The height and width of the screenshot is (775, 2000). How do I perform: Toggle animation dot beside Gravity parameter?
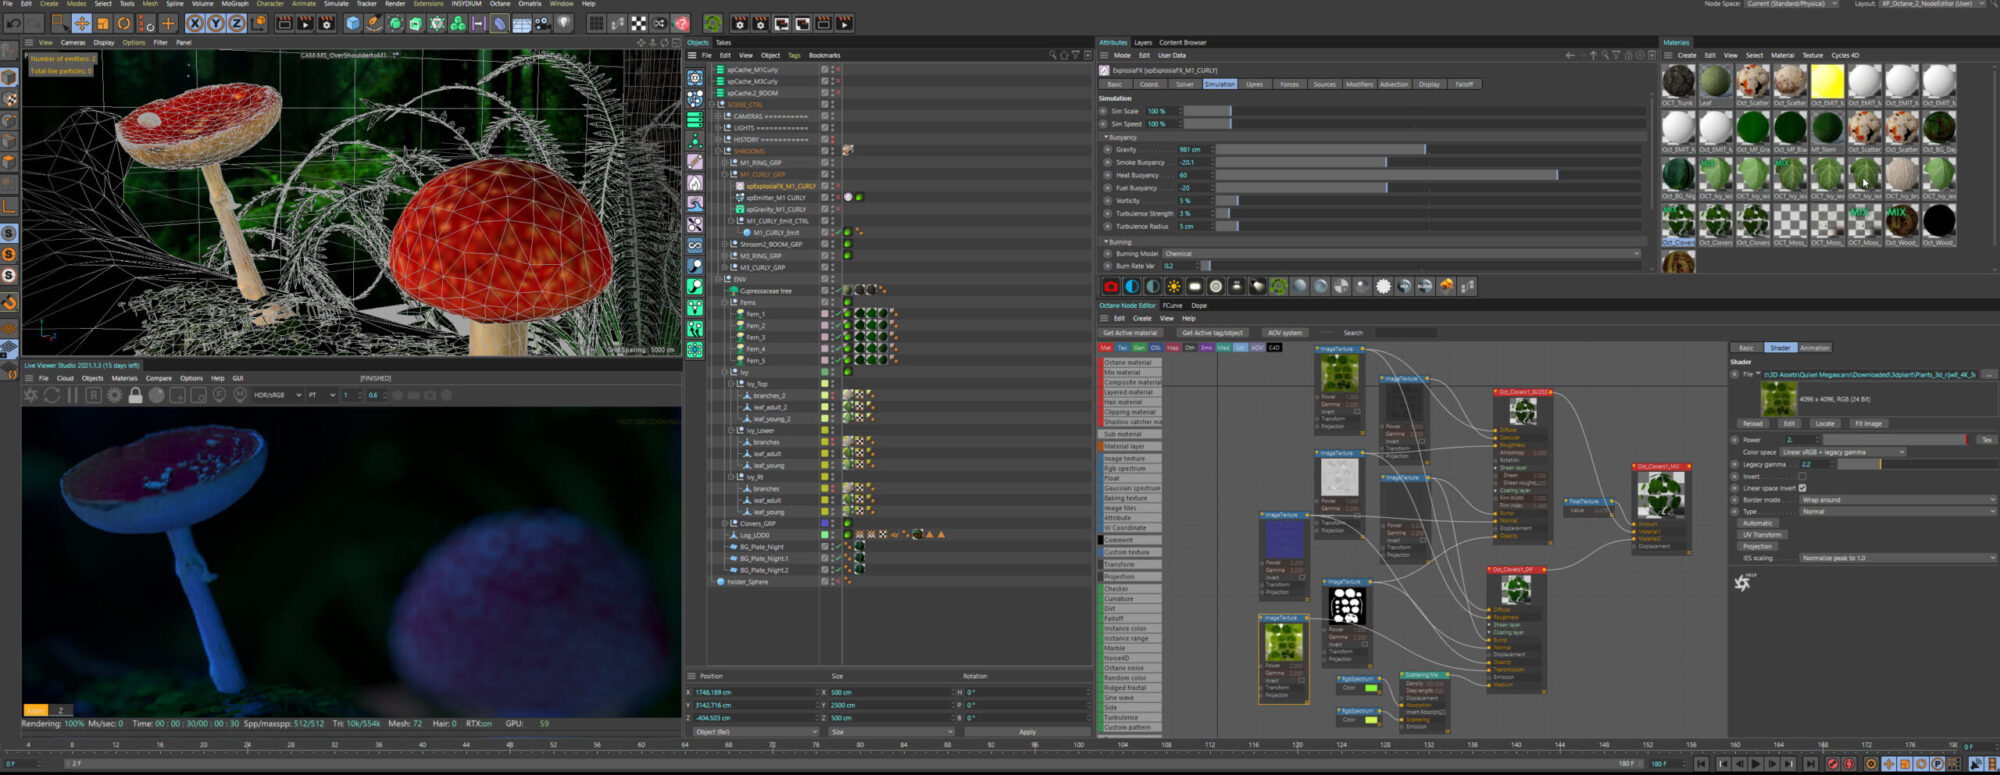1107,149
